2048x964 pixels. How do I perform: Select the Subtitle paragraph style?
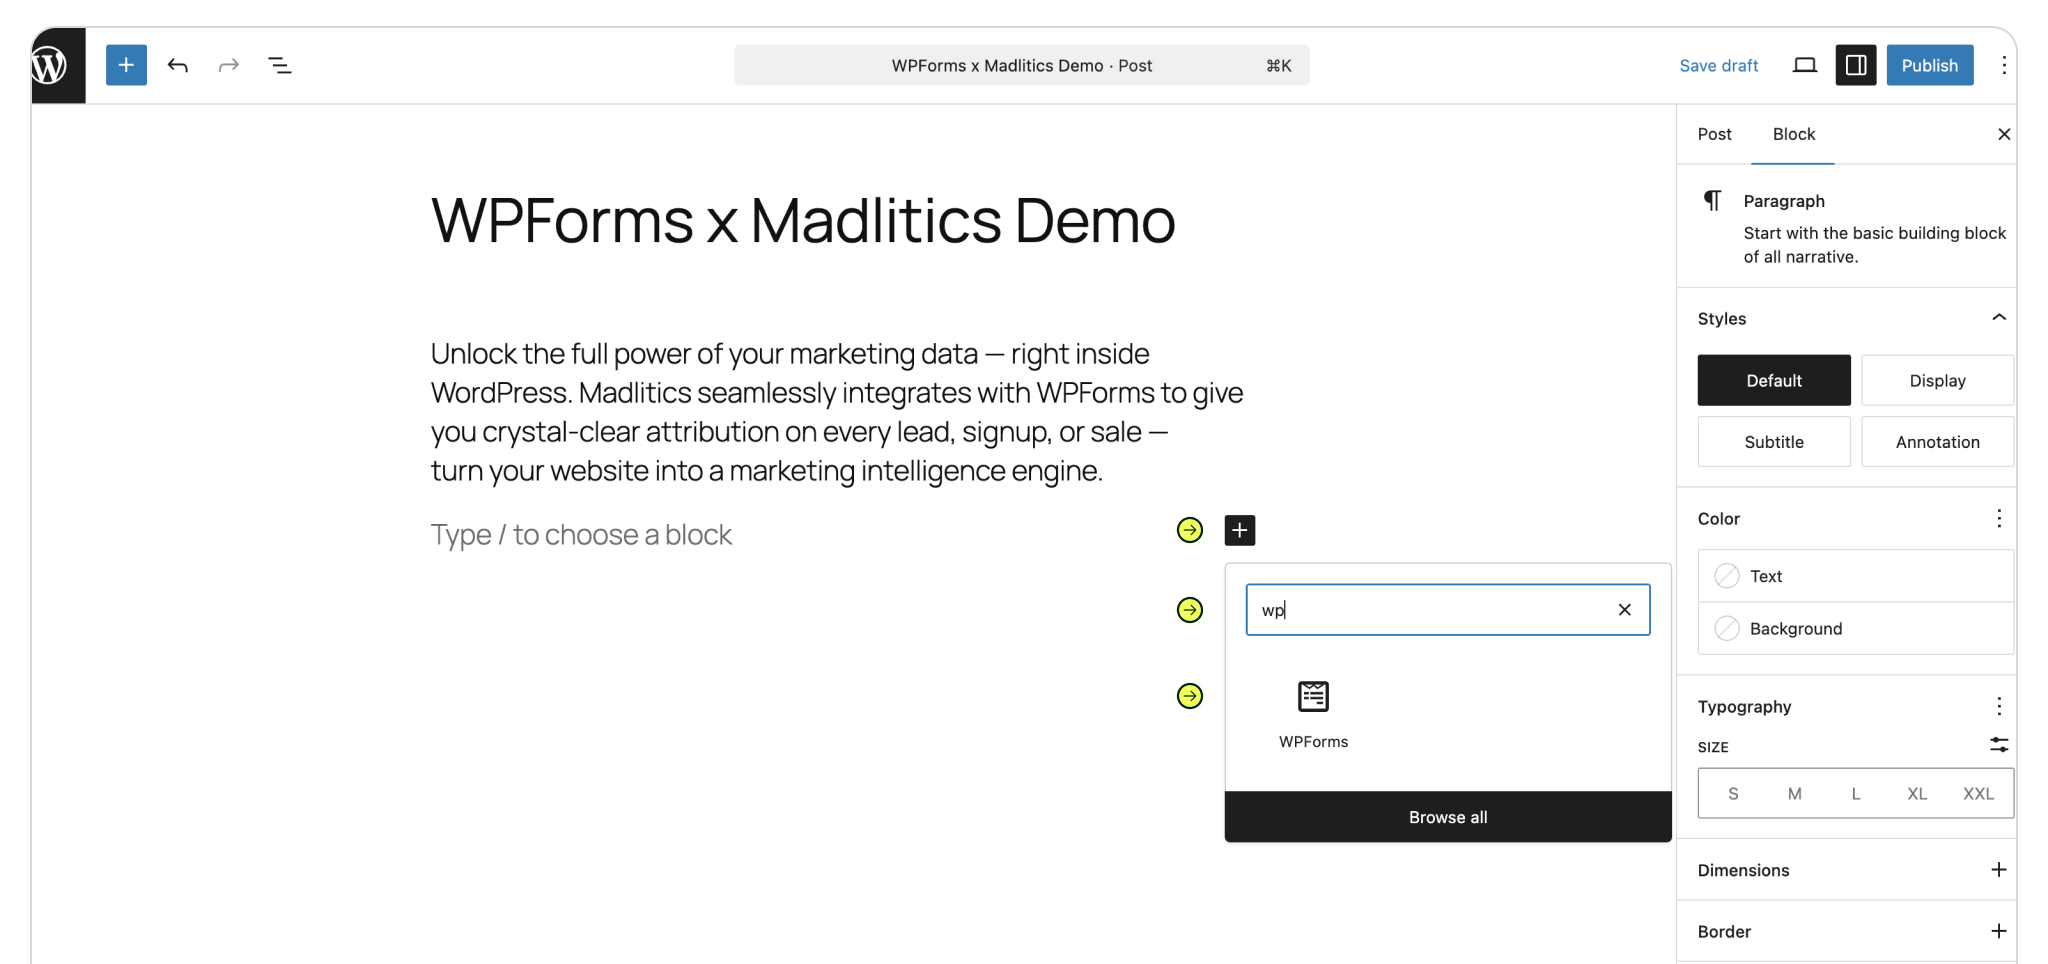point(1774,442)
